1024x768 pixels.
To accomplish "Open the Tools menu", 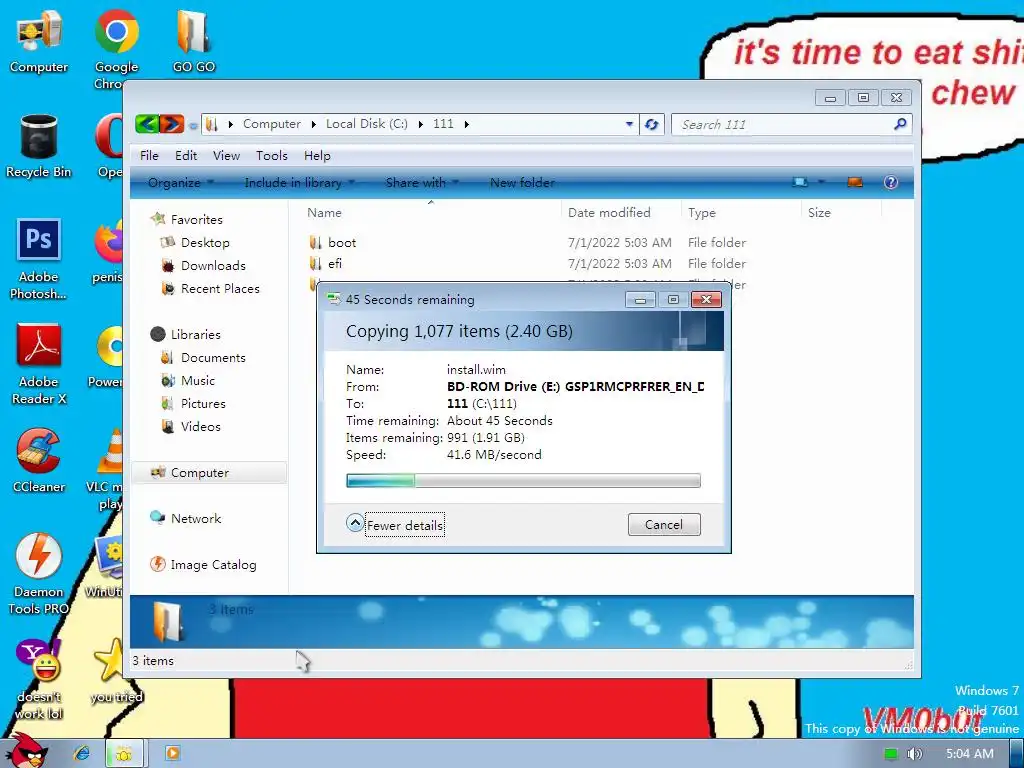I will point(271,155).
